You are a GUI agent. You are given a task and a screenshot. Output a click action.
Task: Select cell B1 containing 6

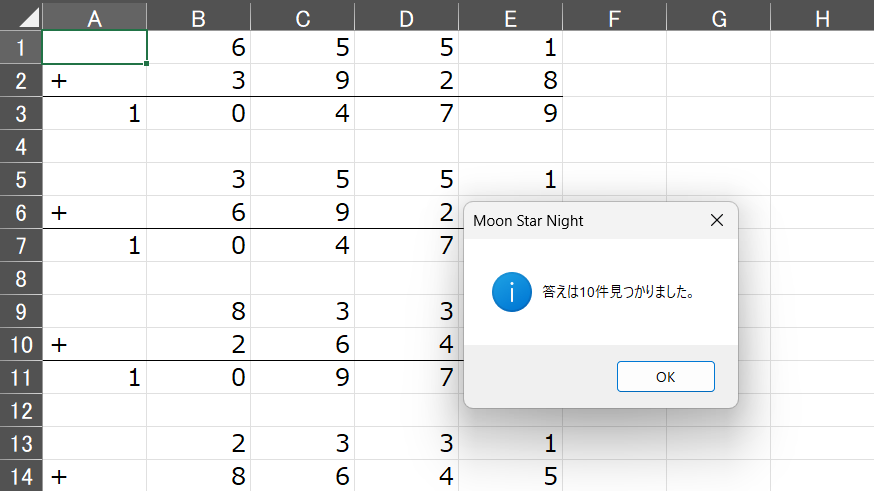[198, 47]
